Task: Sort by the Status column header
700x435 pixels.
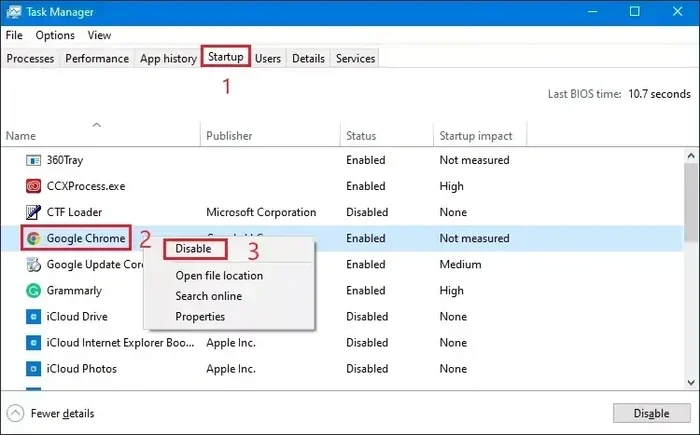Action: click(x=361, y=136)
